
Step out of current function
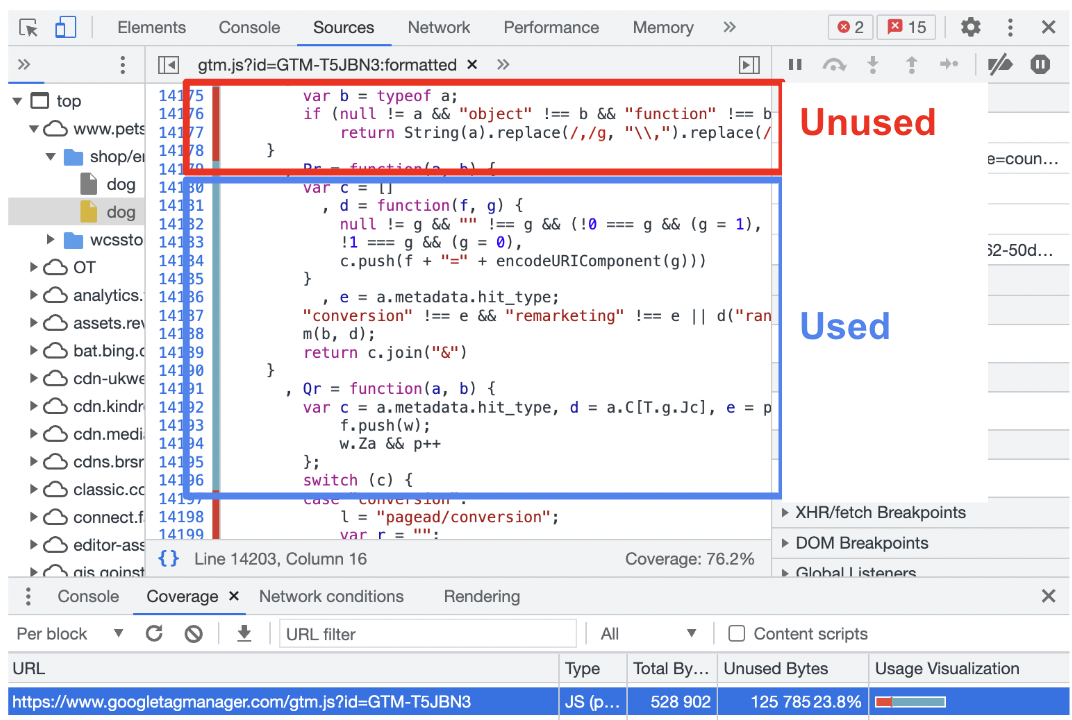pos(911,64)
